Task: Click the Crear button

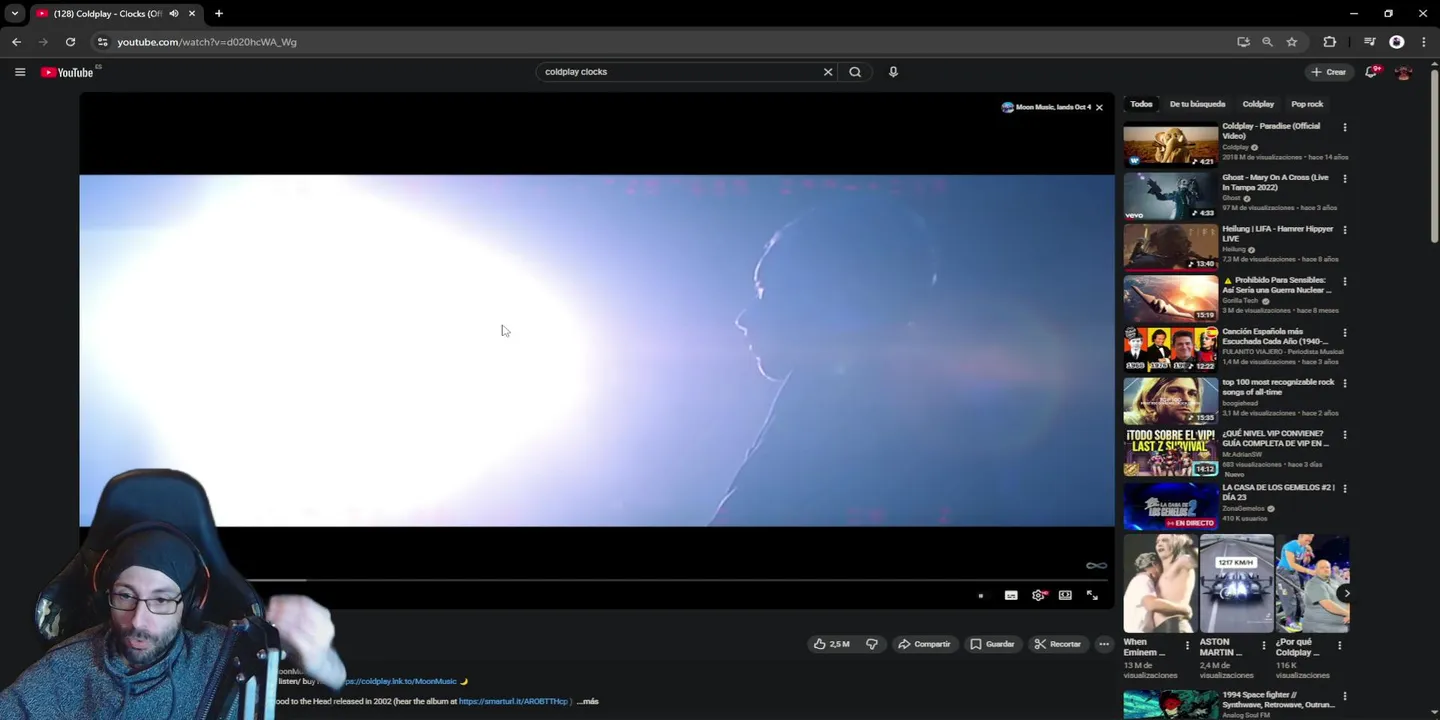Action: coord(1330,72)
